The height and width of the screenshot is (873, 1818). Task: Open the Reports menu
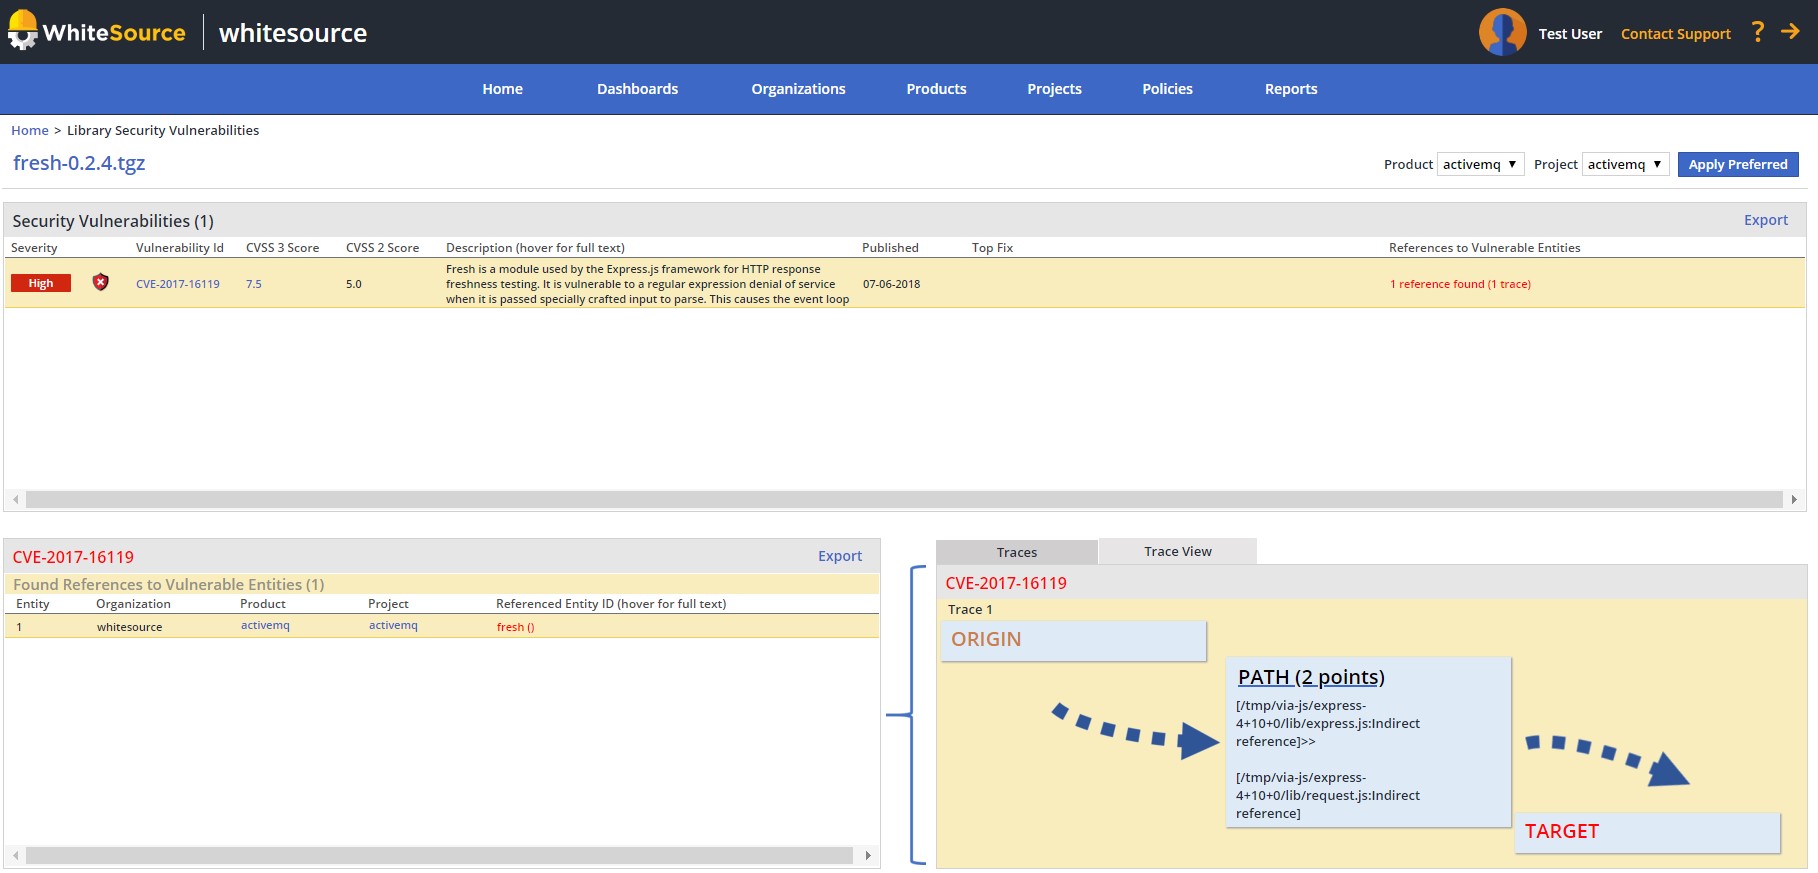point(1291,89)
